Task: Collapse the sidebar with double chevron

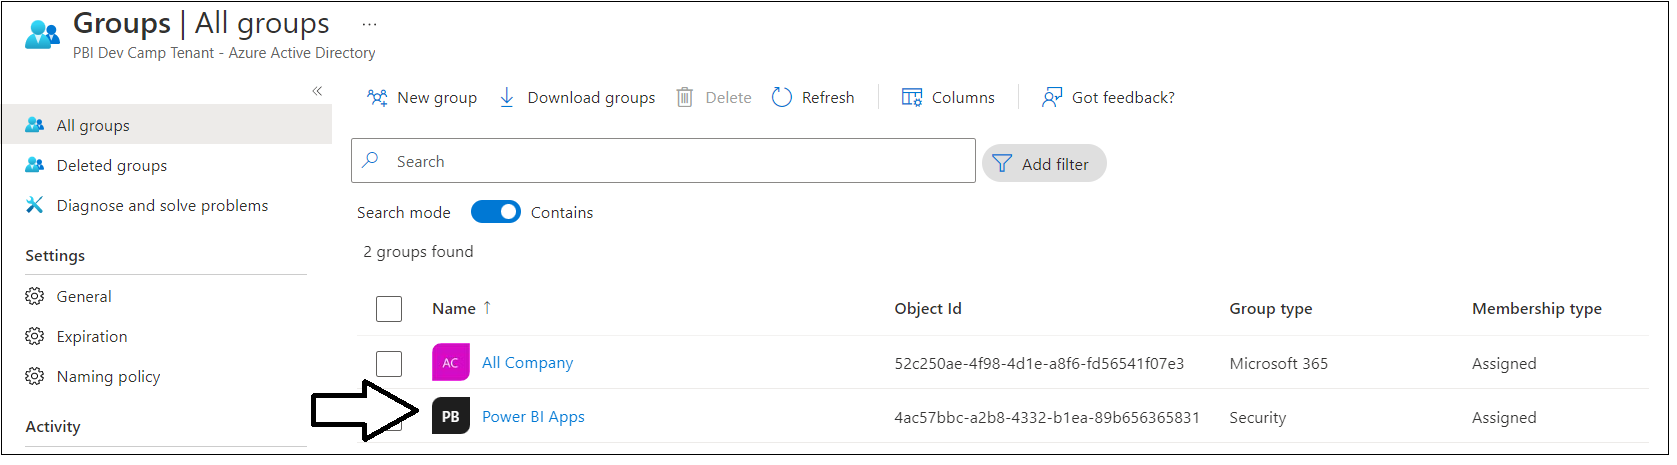Action: 317,91
